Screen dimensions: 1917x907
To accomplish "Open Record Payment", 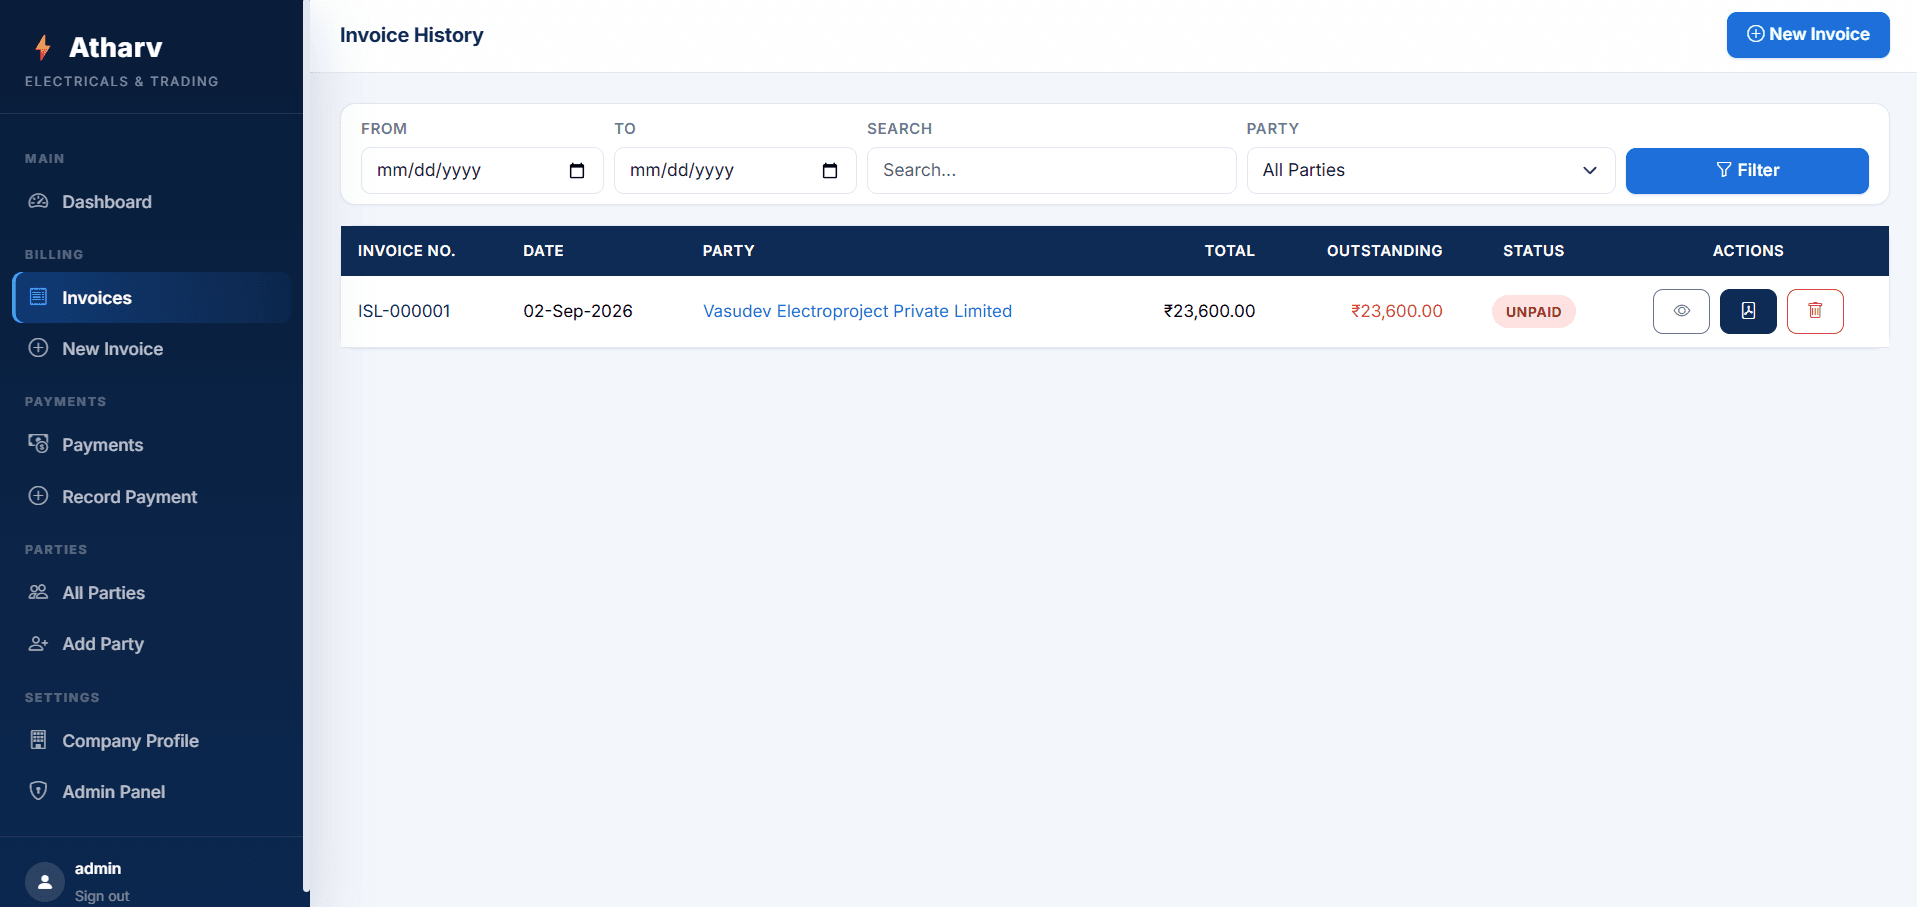I will (x=151, y=497).
